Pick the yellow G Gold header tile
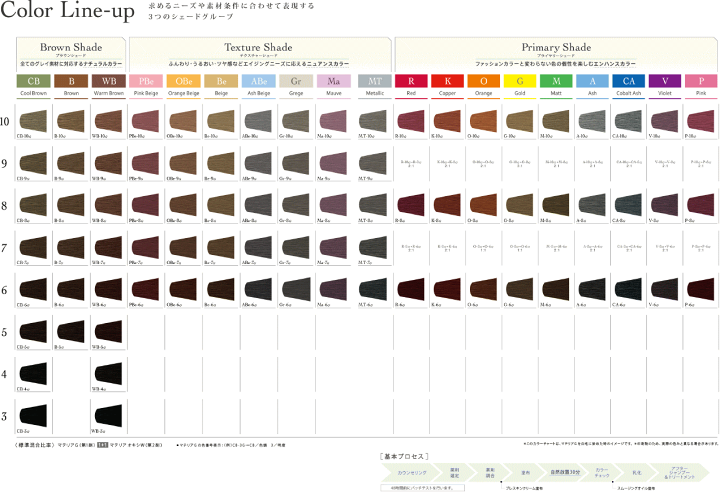The width and height of the screenshot is (720, 493). (x=520, y=81)
